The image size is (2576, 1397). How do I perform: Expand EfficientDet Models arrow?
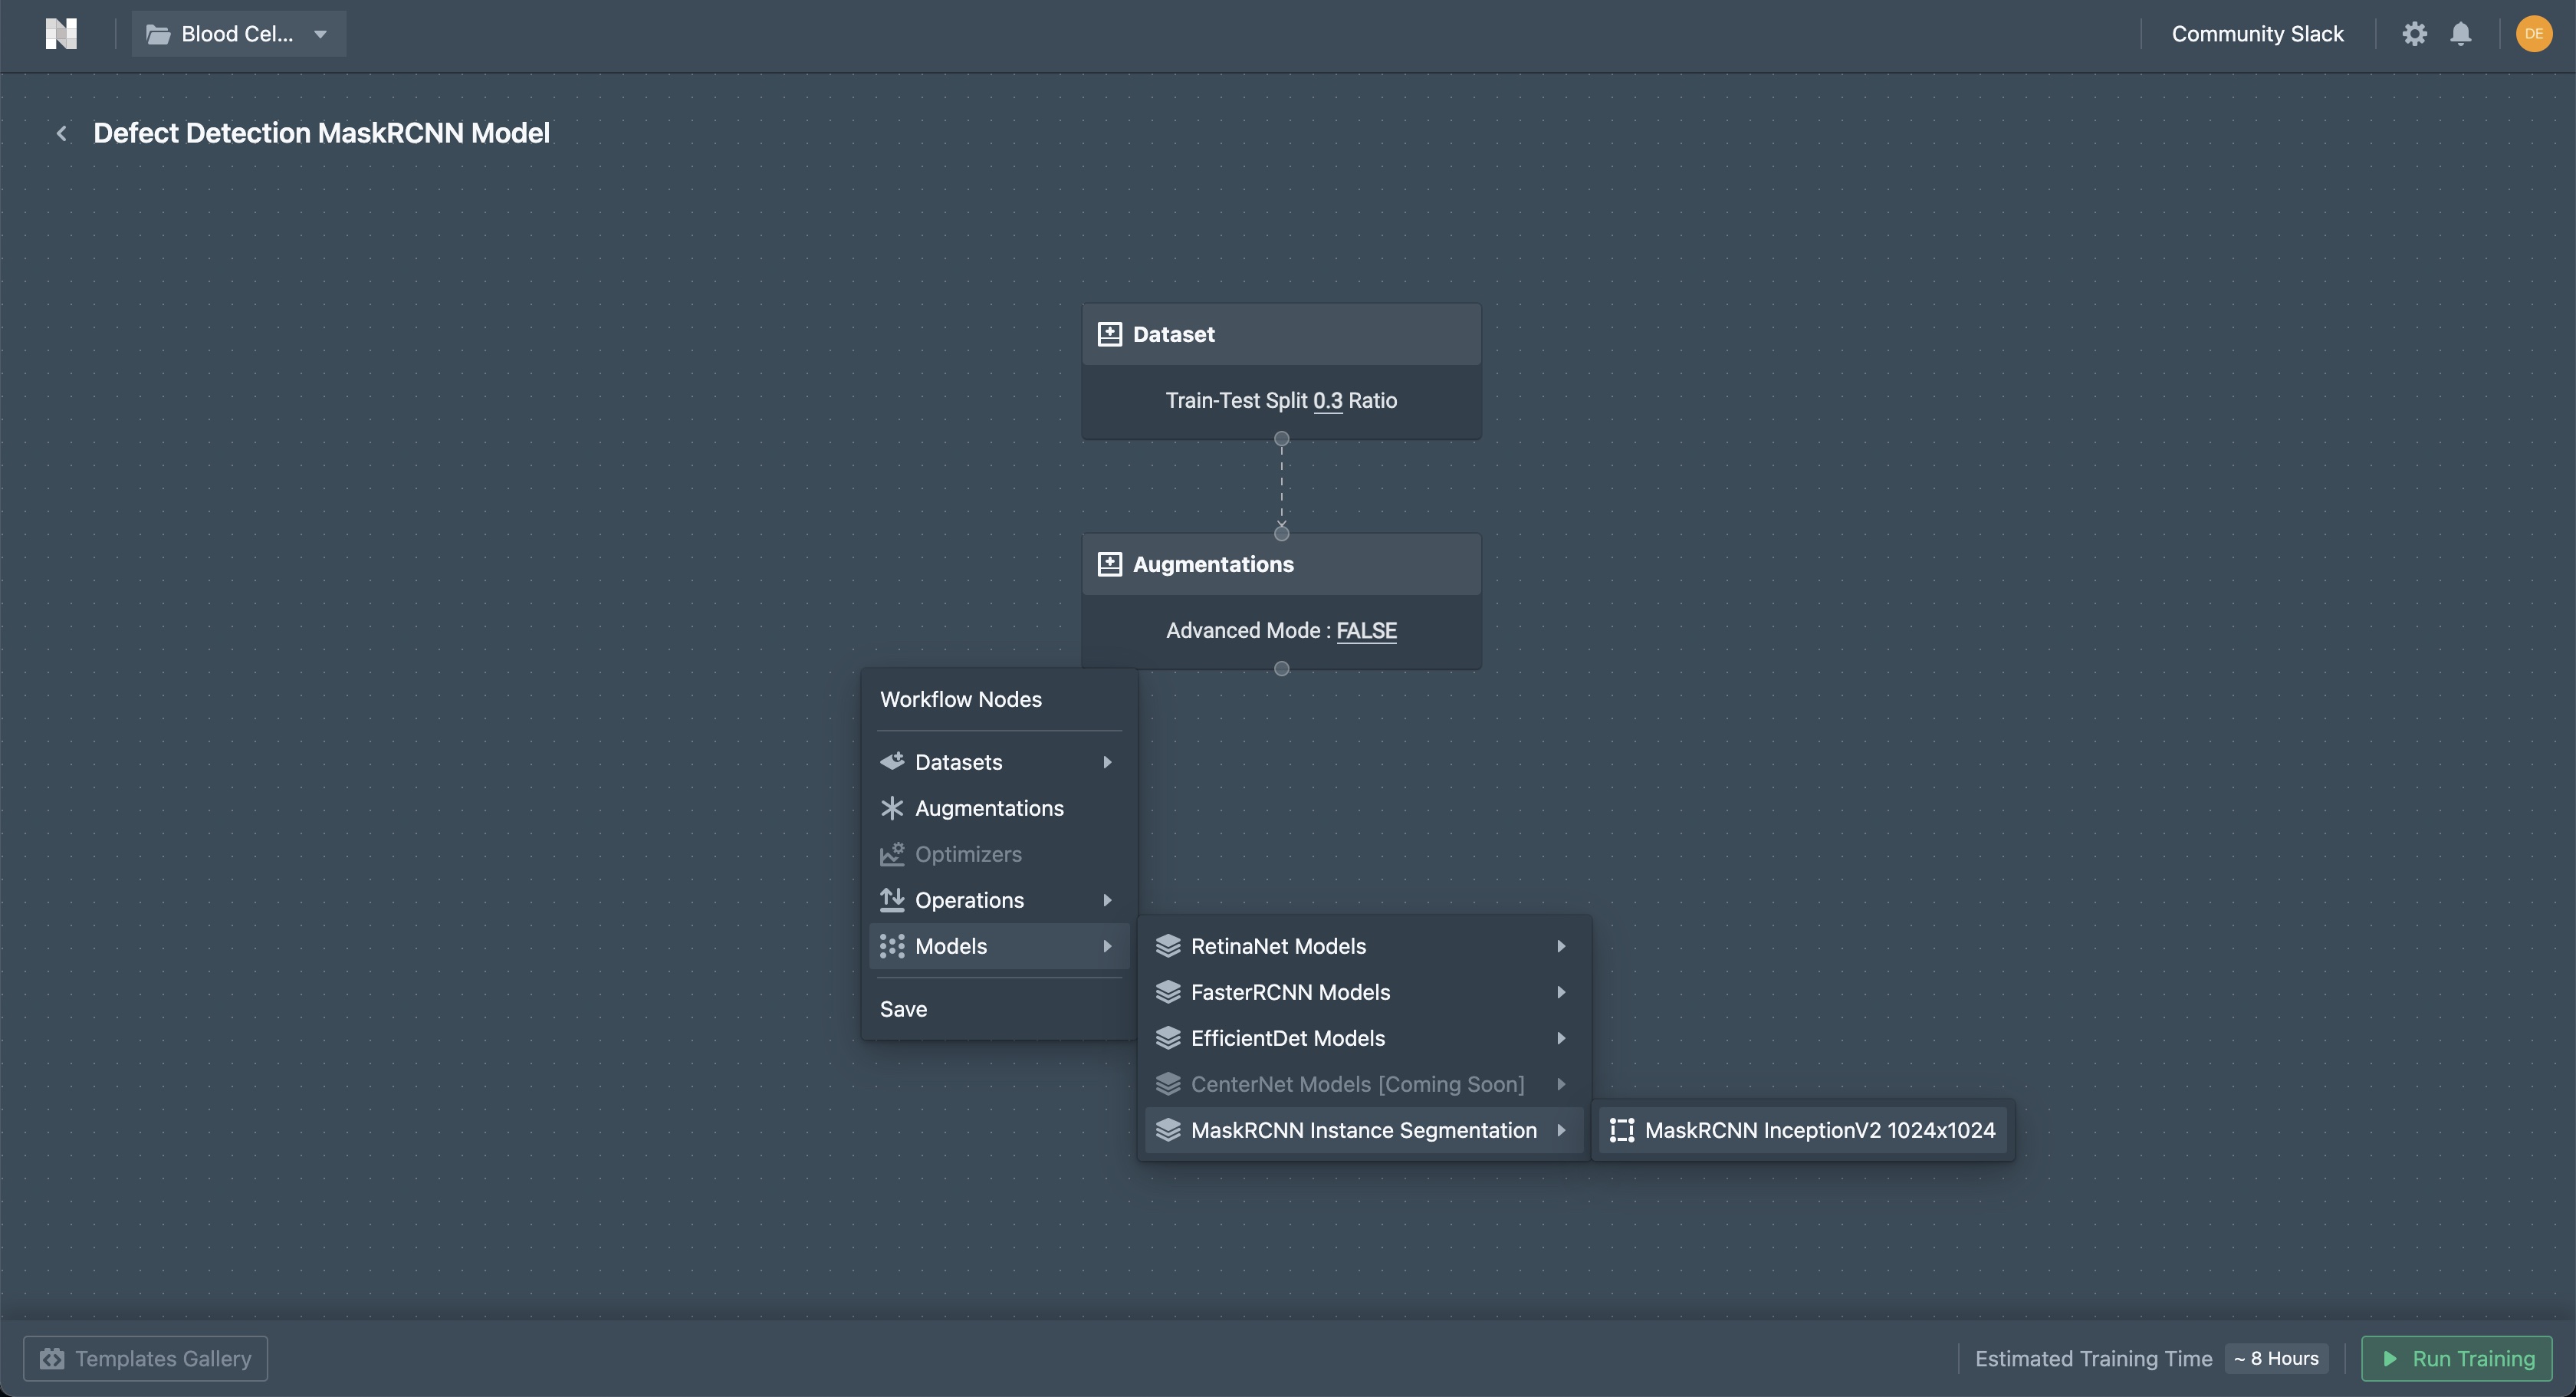point(1561,1038)
